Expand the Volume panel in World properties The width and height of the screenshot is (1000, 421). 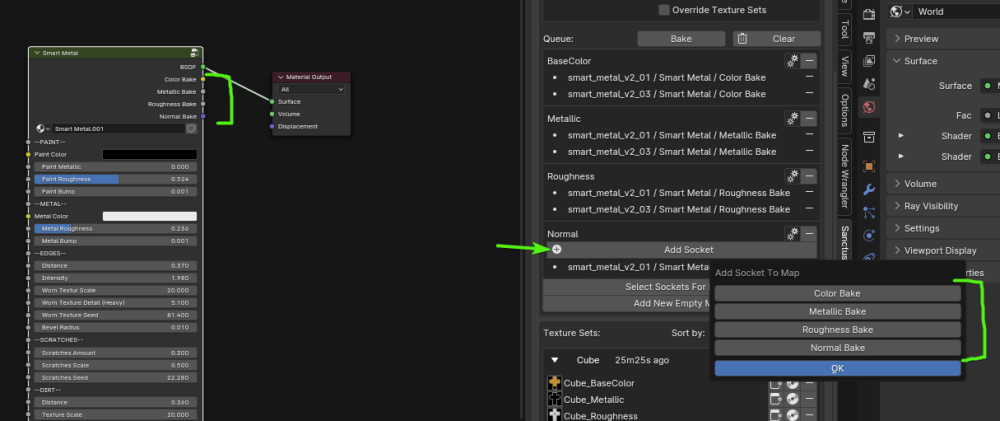coord(895,184)
